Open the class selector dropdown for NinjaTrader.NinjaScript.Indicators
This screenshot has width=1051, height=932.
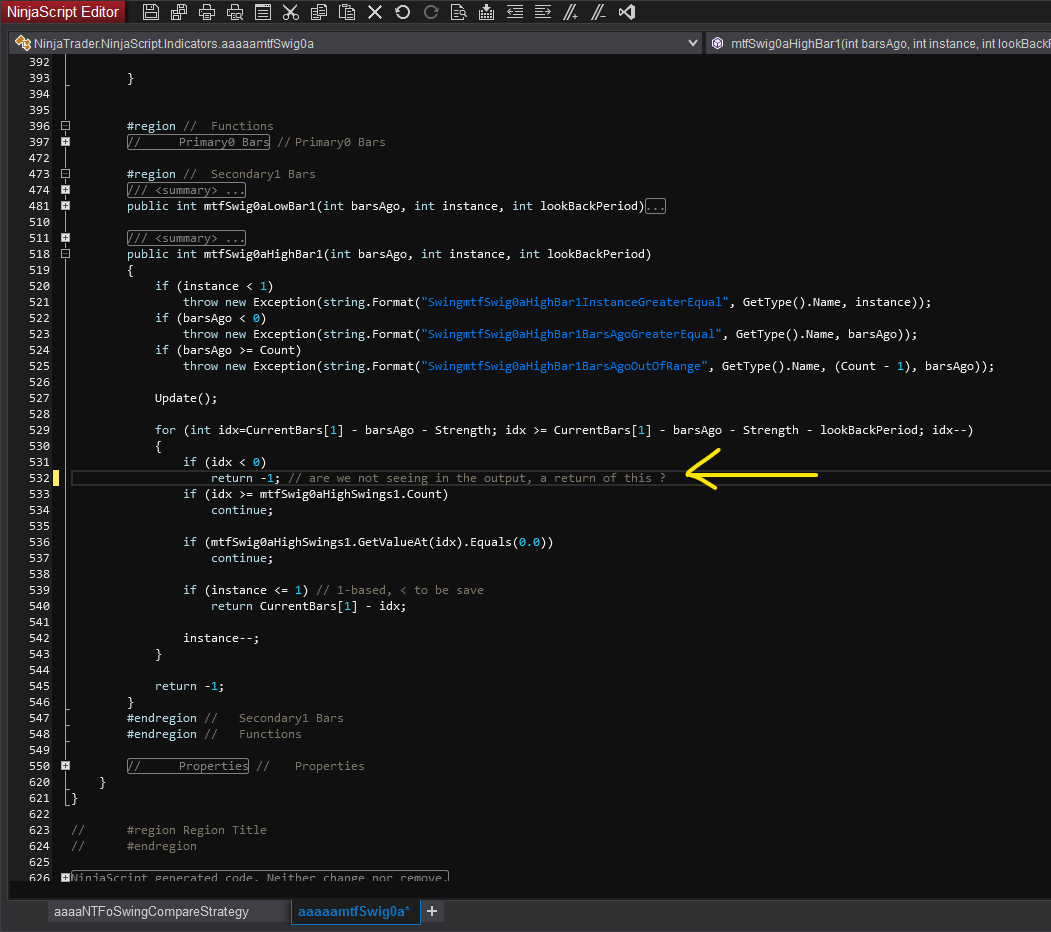pyautogui.click(x=694, y=43)
